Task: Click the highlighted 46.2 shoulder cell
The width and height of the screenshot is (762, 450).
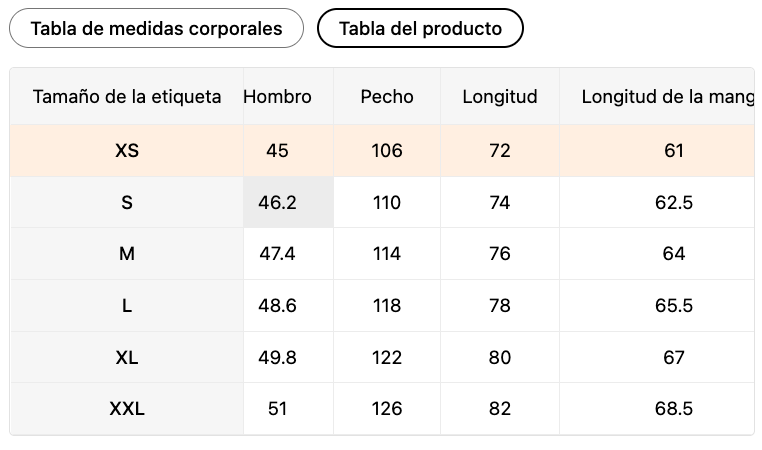Action: click(277, 203)
